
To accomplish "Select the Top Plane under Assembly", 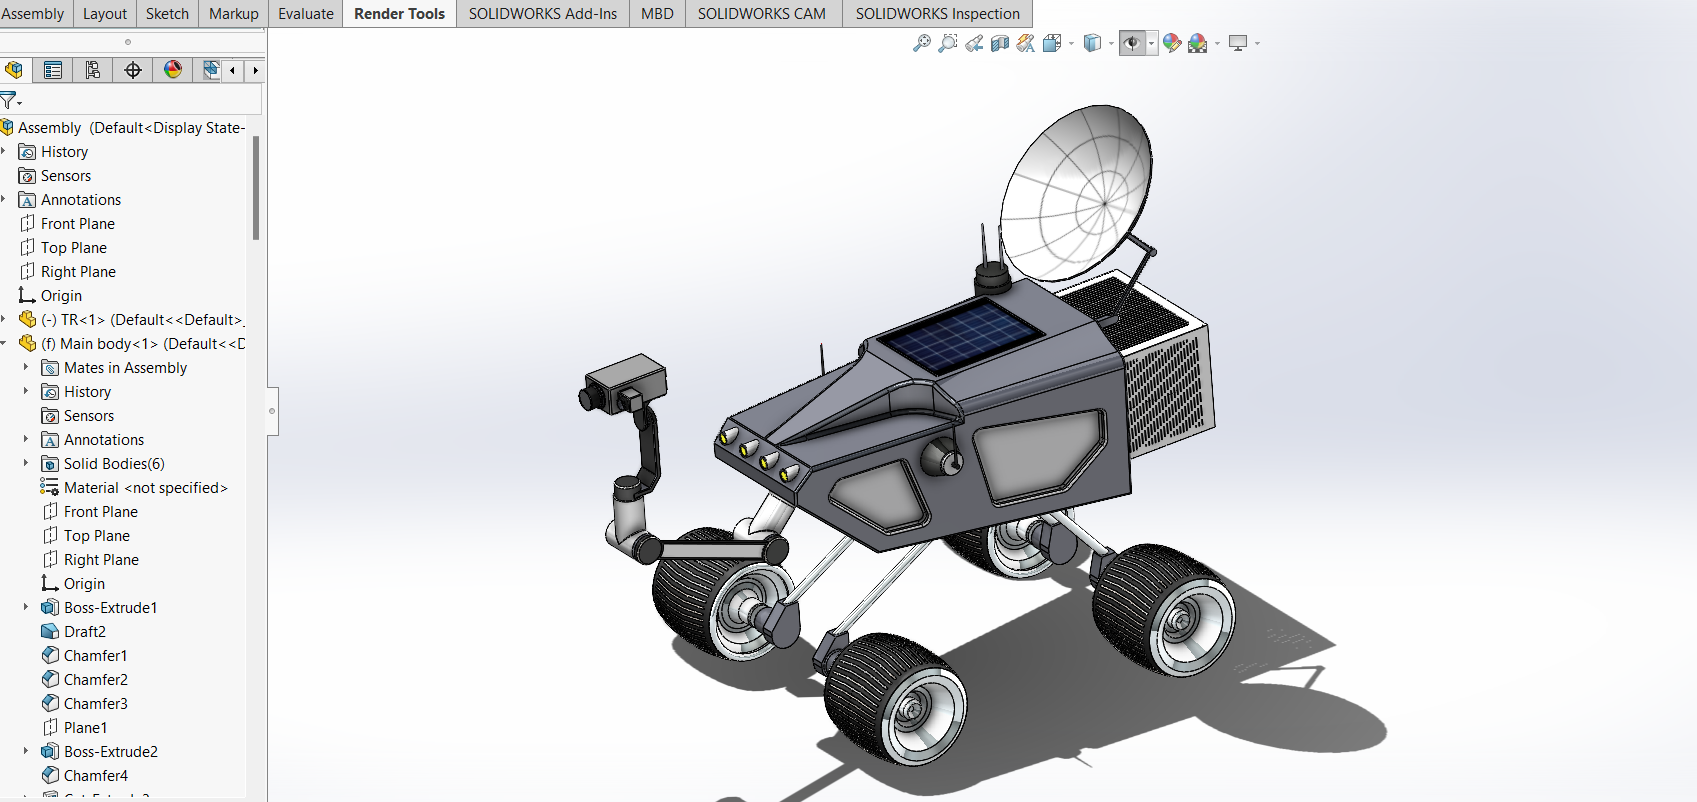I will 73,247.
